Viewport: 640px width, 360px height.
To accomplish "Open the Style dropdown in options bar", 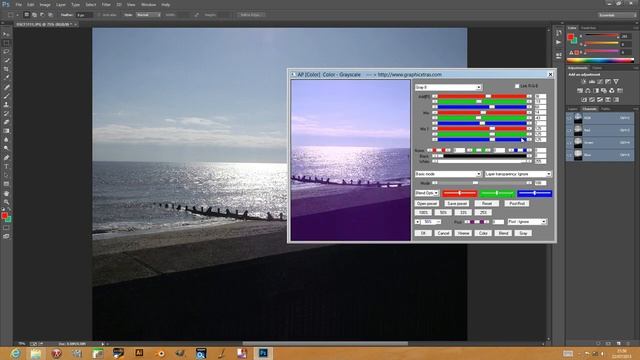I will point(148,15).
